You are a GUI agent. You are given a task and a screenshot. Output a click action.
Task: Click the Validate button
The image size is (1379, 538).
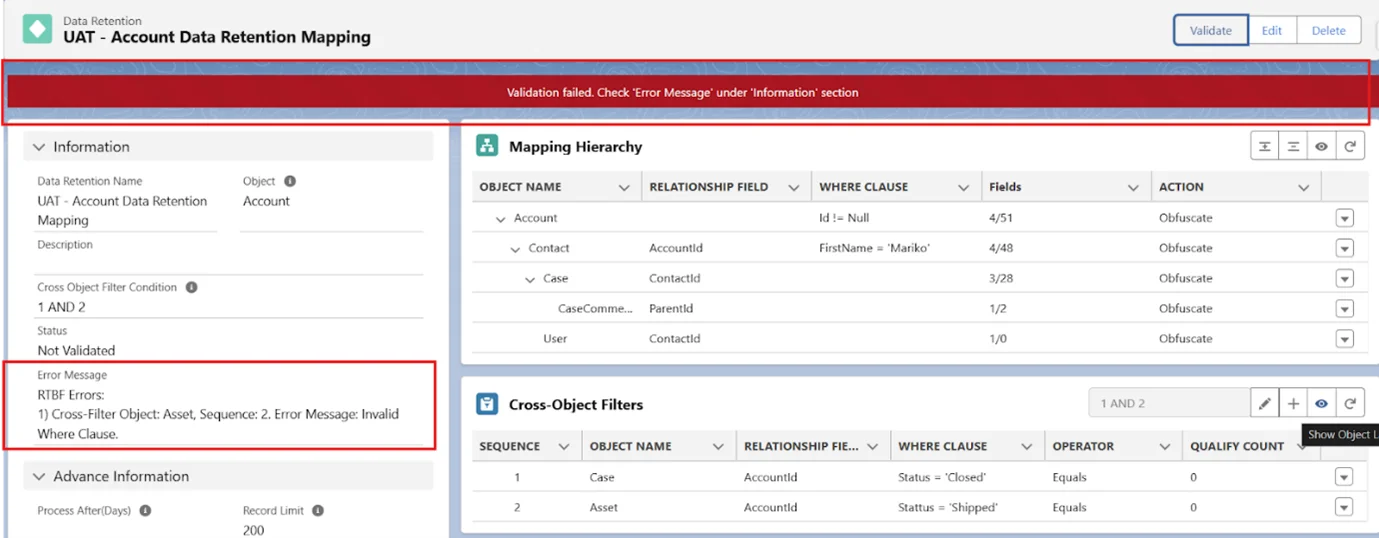coord(1210,30)
